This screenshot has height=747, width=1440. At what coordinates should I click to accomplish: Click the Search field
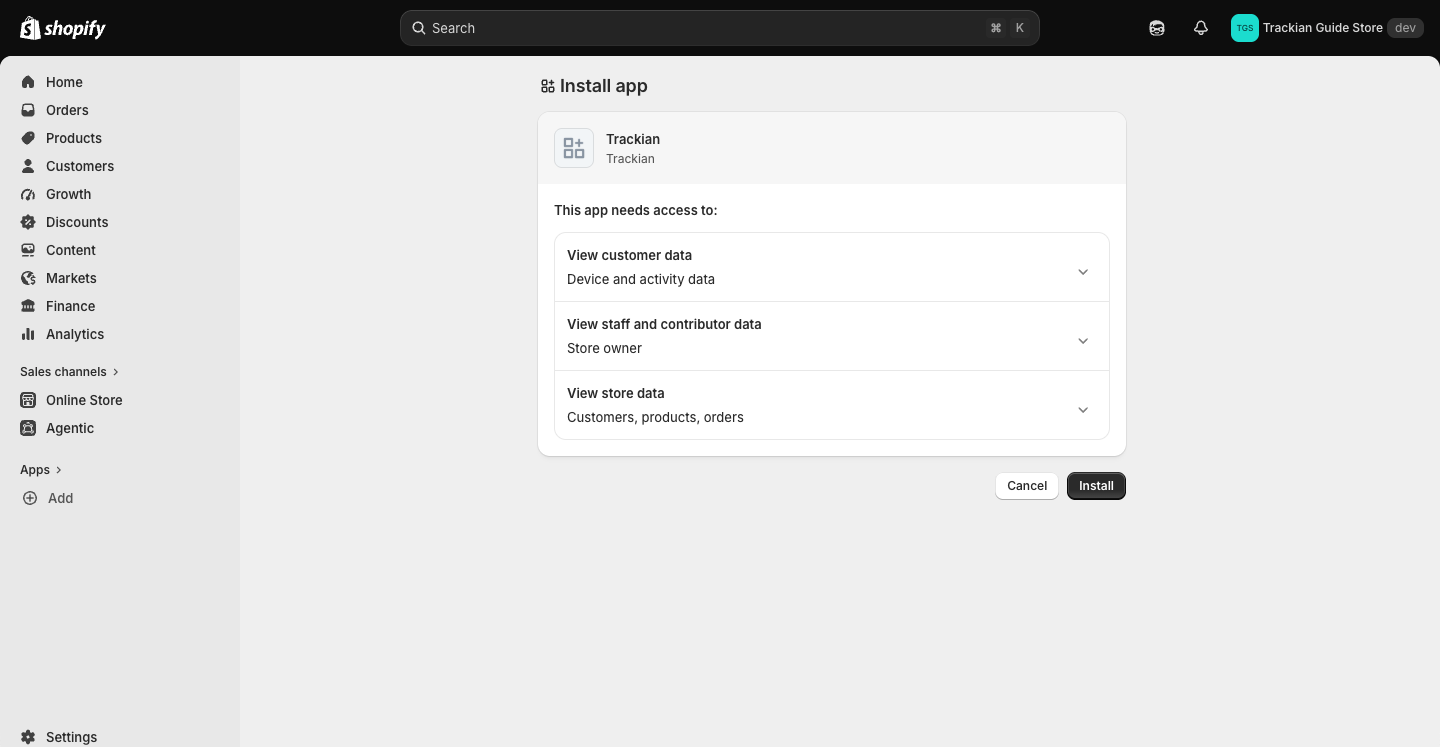(720, 28)
